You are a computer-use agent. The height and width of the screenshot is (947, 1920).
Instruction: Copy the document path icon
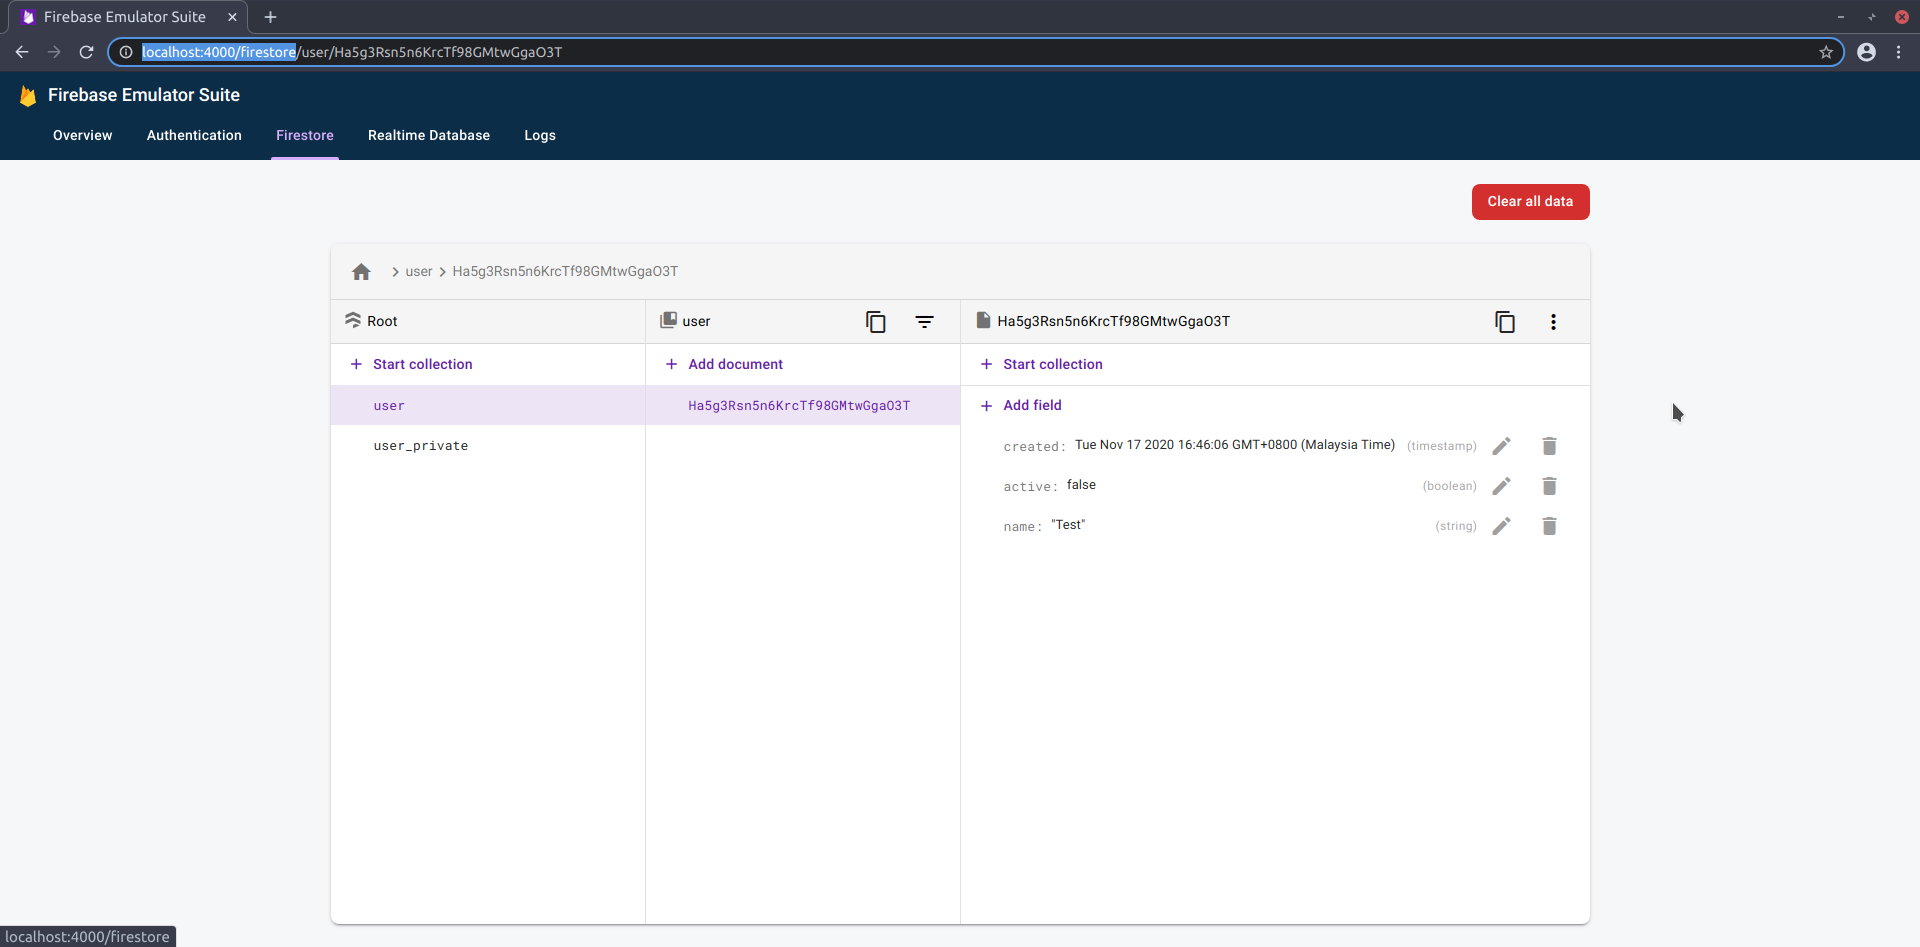[x=1504, y=322]
